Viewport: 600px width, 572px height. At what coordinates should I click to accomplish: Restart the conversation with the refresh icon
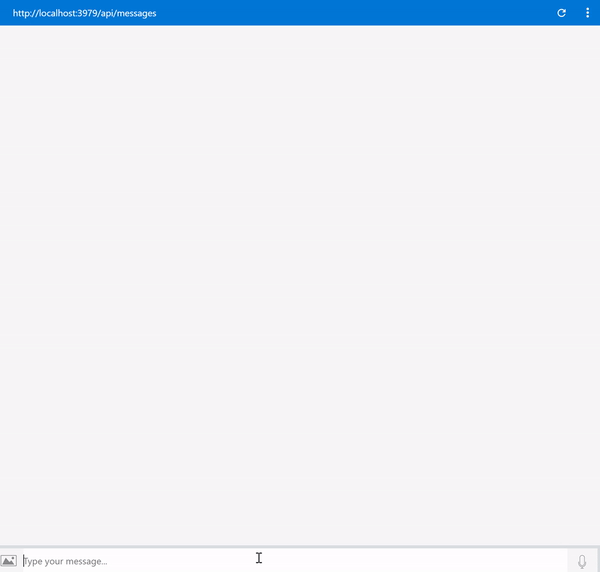[x=561, y=13]
